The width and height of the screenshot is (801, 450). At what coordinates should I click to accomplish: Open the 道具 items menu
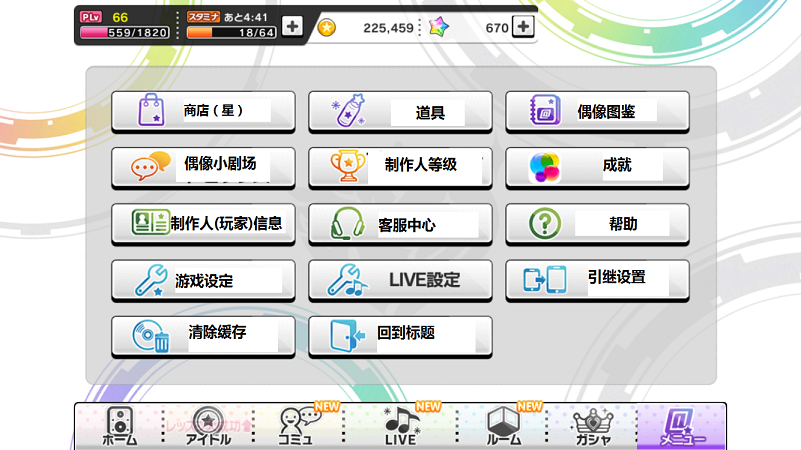tap(400, 112)
